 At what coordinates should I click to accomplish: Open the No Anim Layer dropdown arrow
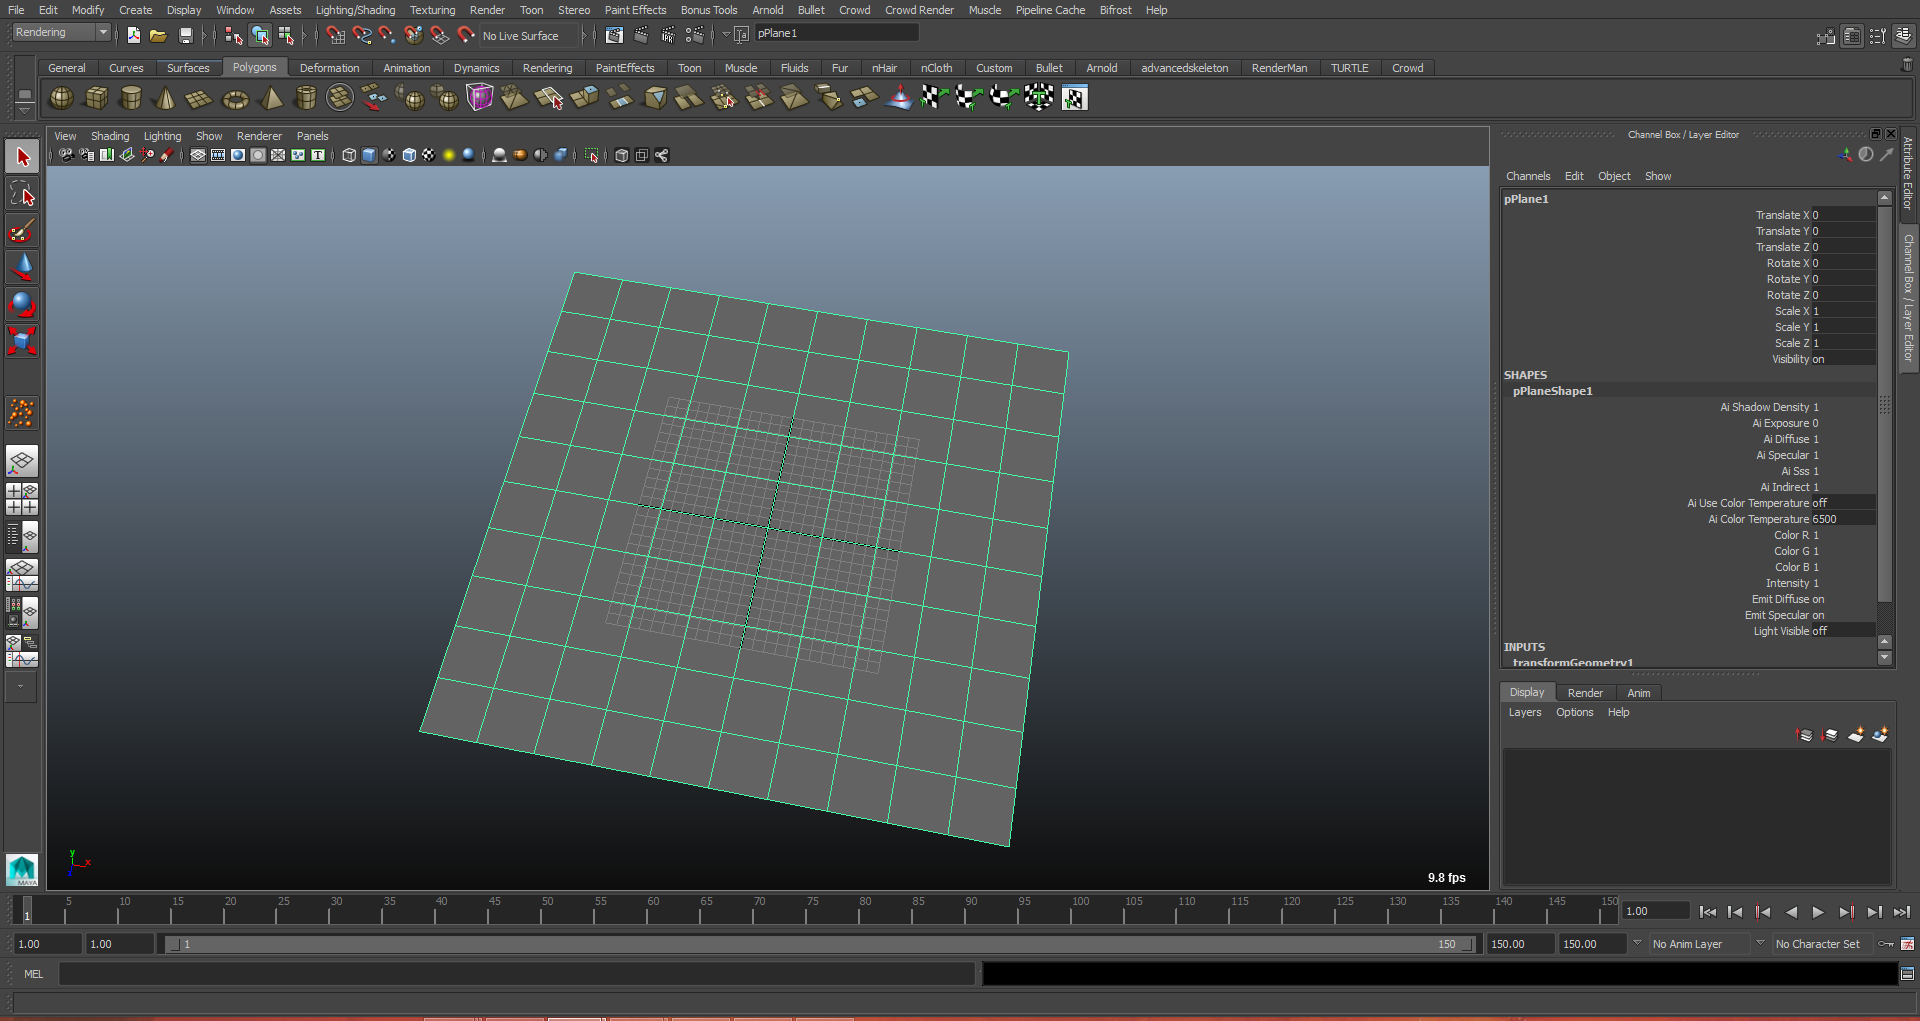click(1637, 943)
